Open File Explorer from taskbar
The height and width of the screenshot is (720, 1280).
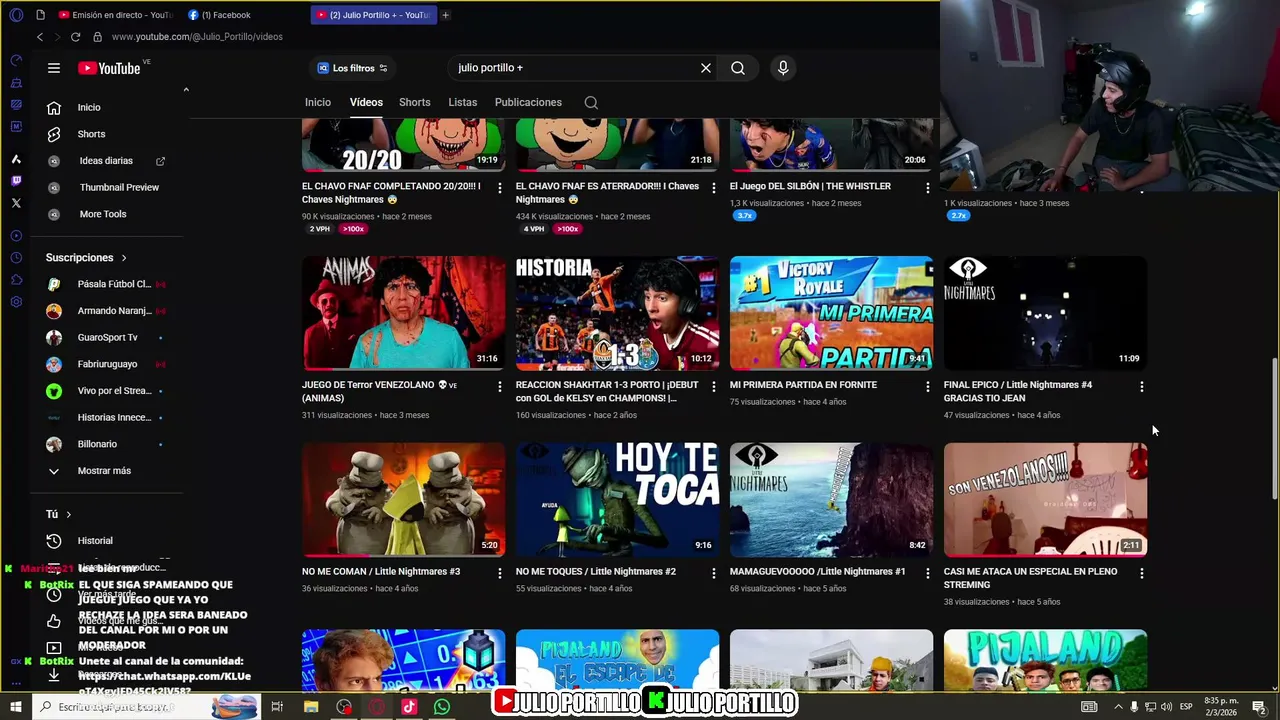pyautogui.click(x=311, y=707)
